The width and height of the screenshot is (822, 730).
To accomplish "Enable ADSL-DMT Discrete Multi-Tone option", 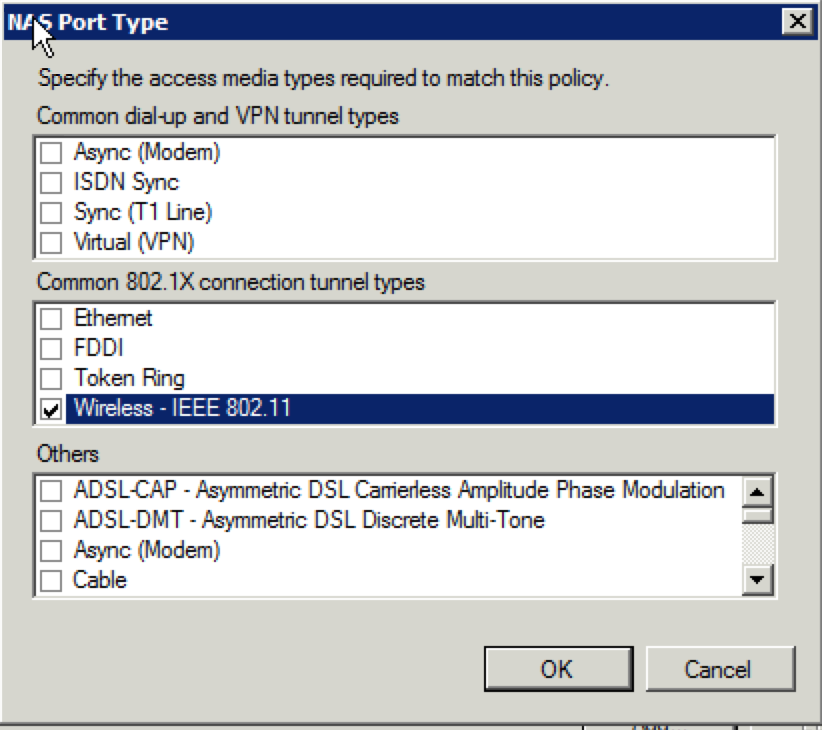I will coord(51,521).
